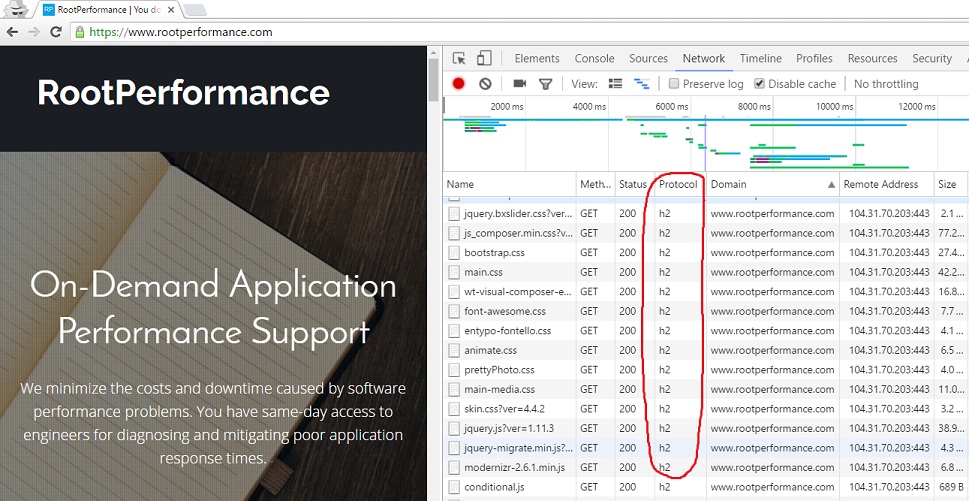
Task: Sort by the Protocol column header
Action: click(x=678, y=184)
